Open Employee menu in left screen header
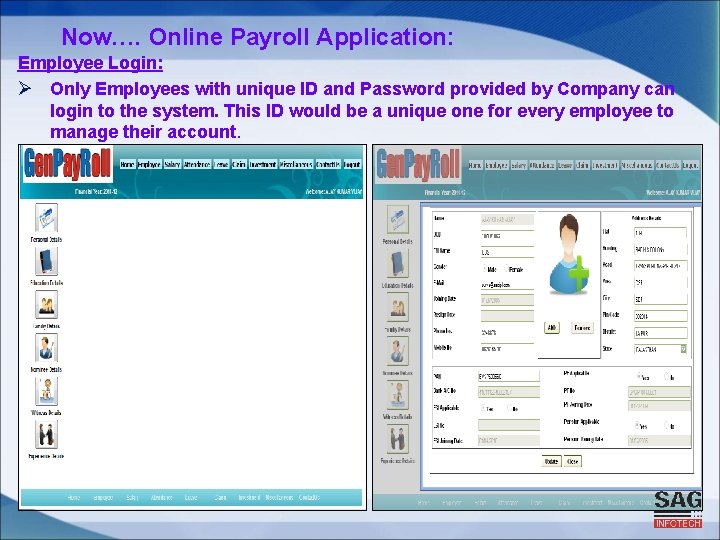Screen dimensions: 720x540 click(x=149, y=164)
